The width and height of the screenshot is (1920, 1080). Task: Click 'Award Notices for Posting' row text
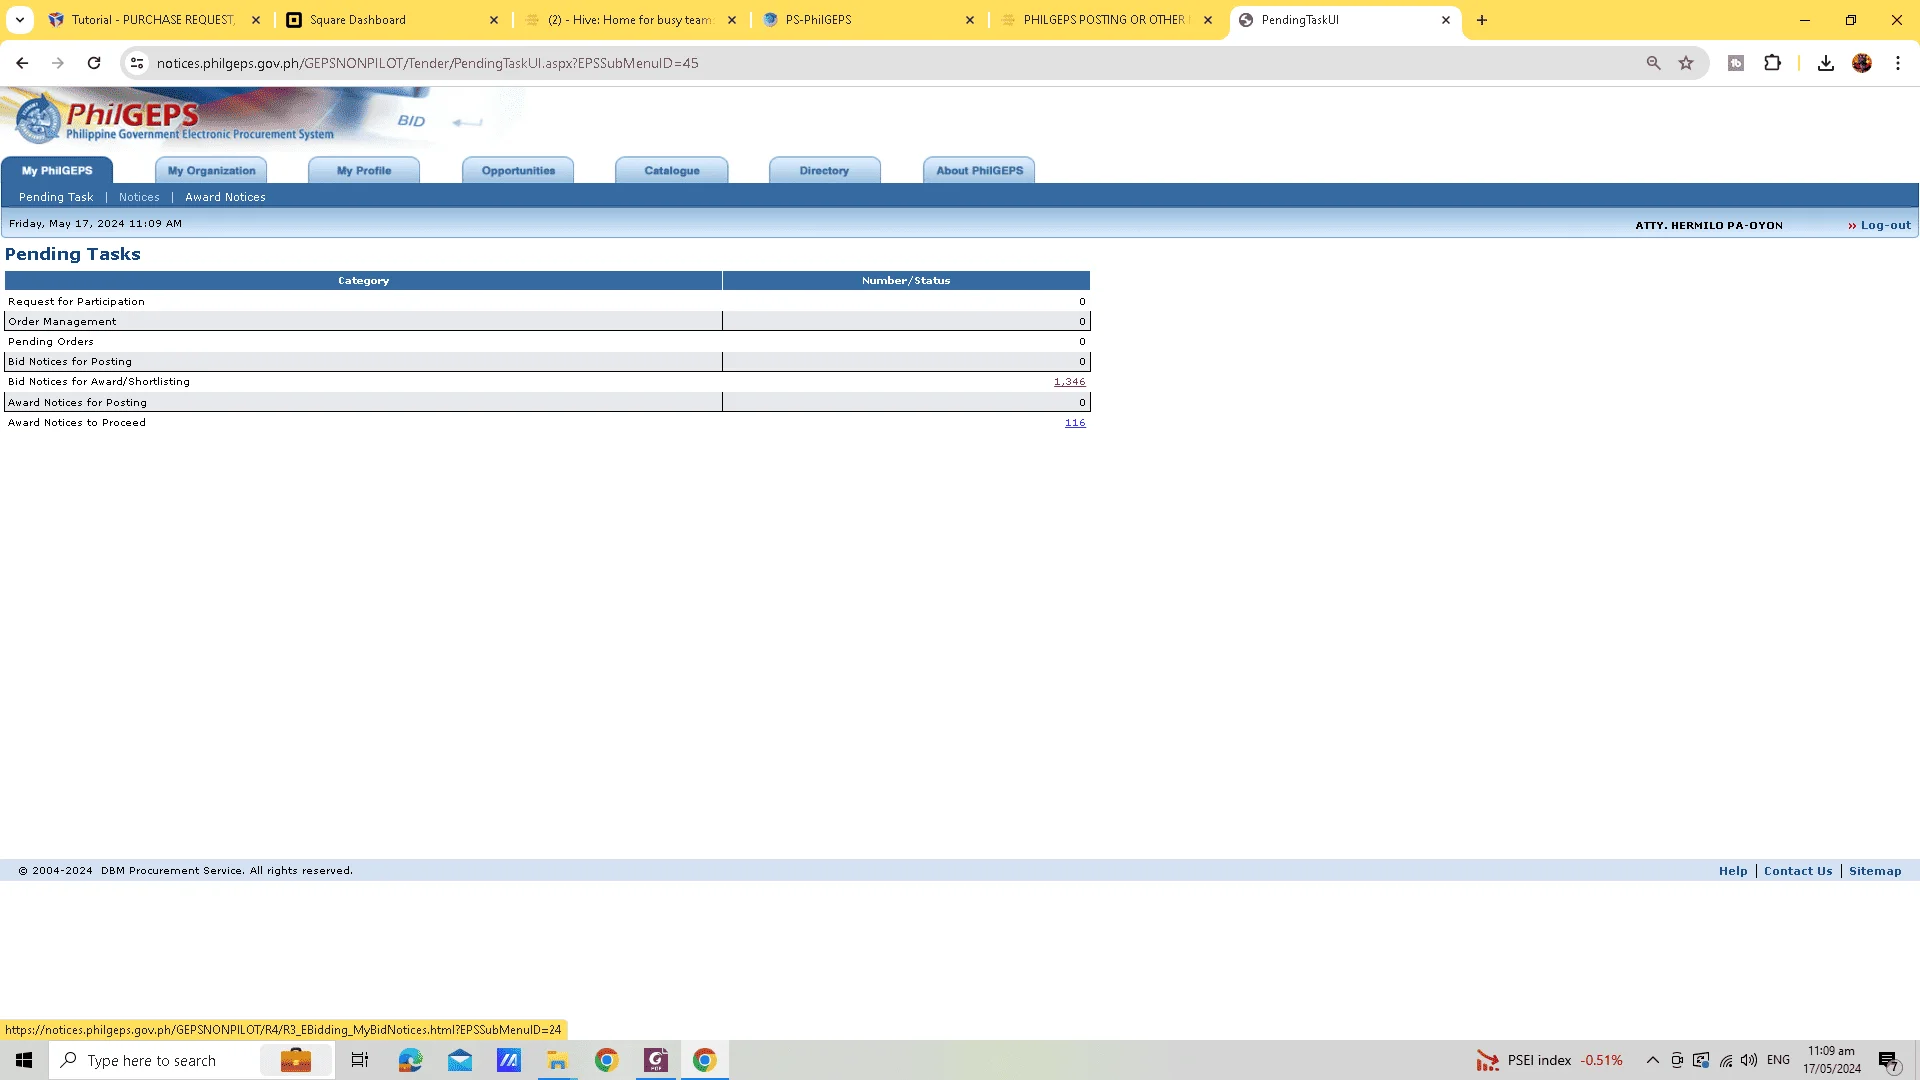77,402
